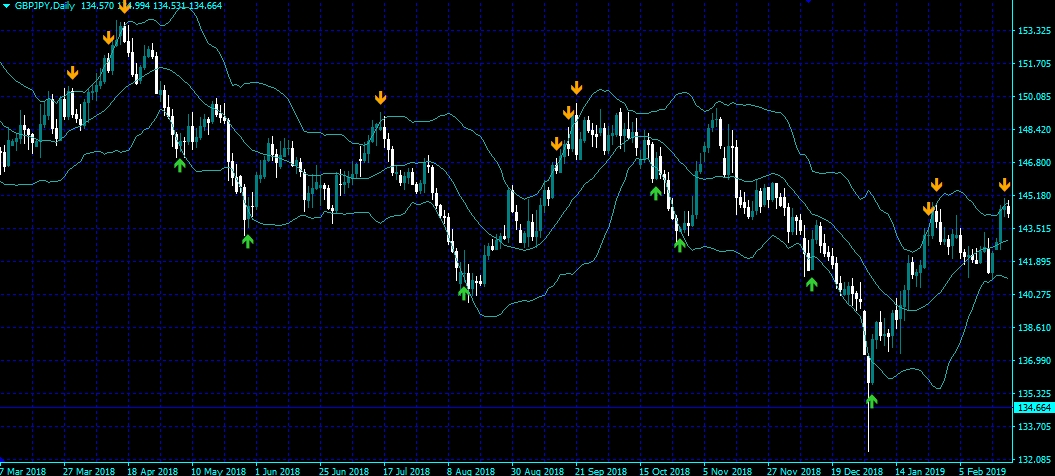Click the 151.705 price scale label

click(1034, 64)
